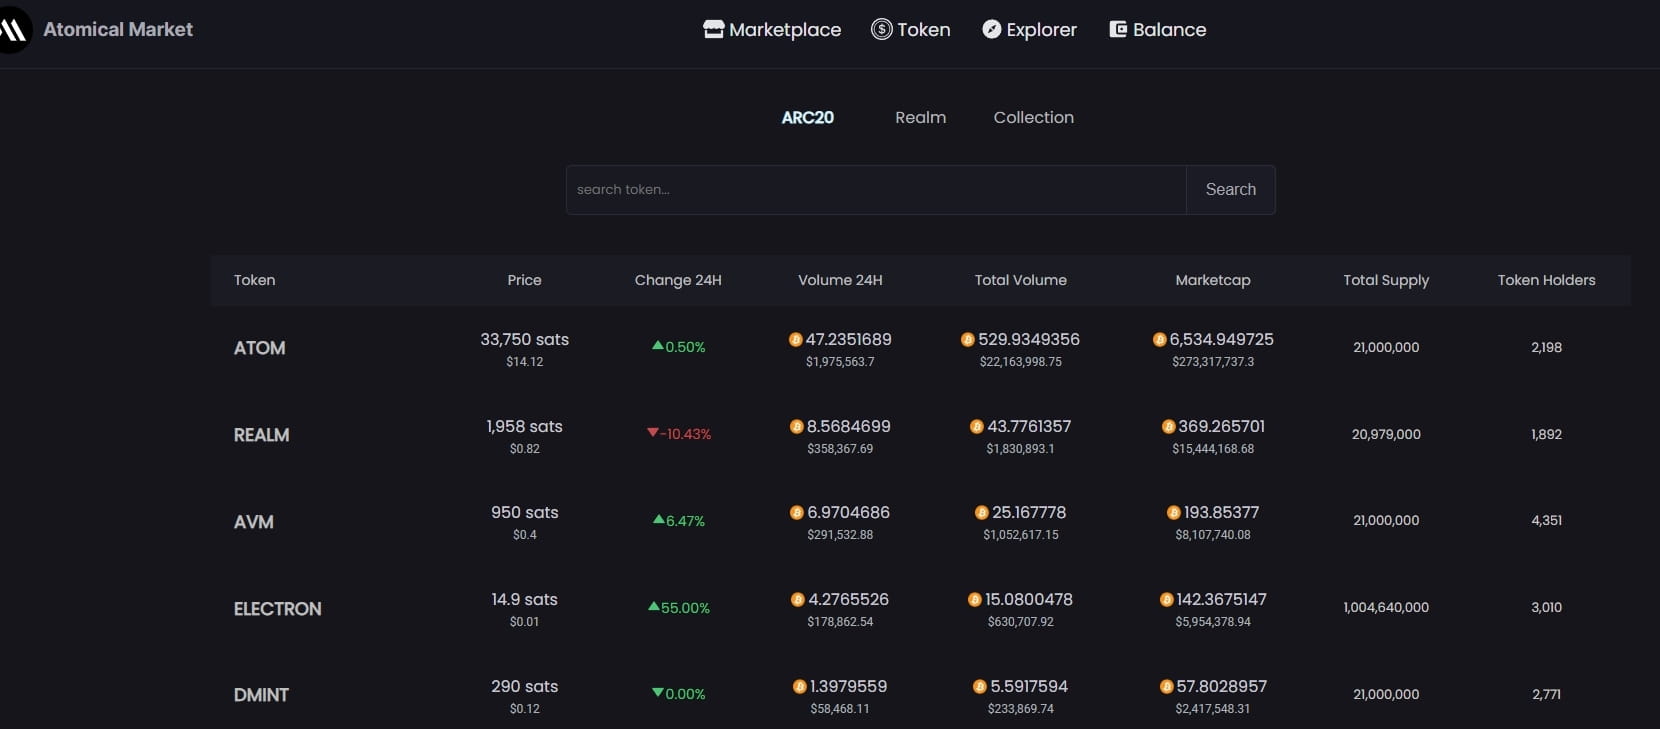Sort by the Change 24H column header

pos(677,280)
